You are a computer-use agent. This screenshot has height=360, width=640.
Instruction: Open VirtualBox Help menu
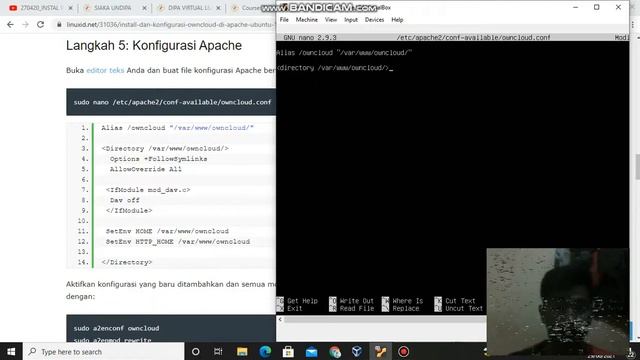[397, 20]
